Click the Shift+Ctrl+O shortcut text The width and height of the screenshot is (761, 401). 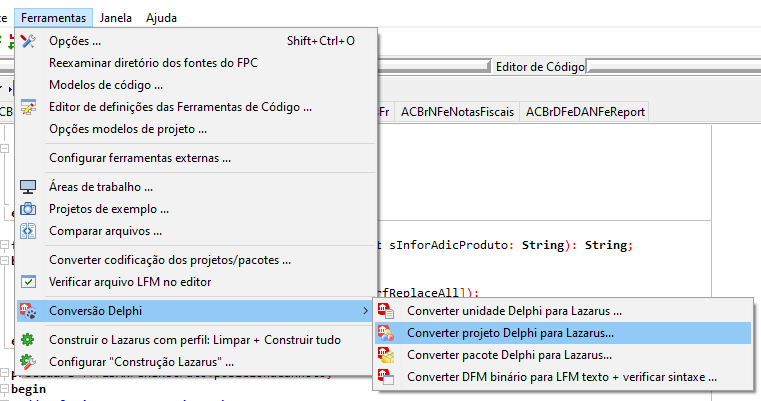(x=320, y=41)
